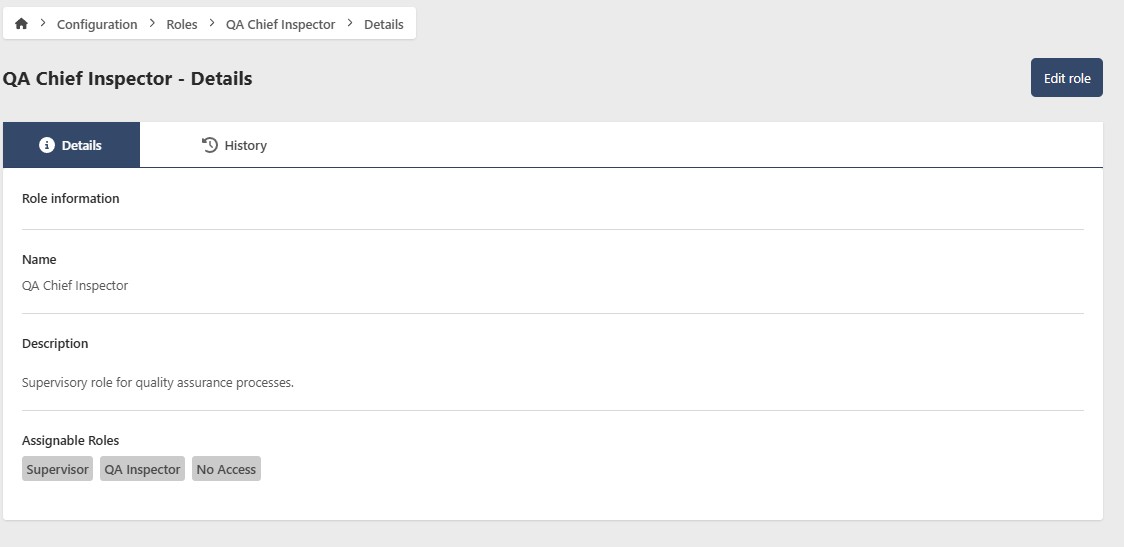Select the Details tab

pos(71,145)
